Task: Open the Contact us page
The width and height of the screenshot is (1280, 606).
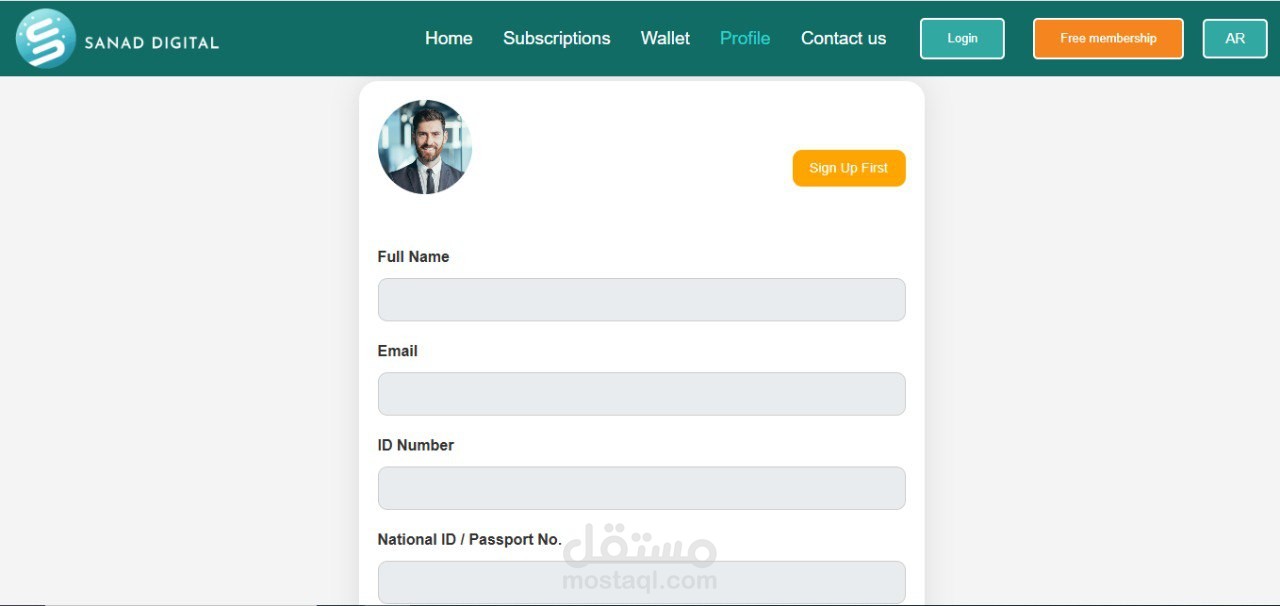Action: pyautogui.click(x=843, y=38)
